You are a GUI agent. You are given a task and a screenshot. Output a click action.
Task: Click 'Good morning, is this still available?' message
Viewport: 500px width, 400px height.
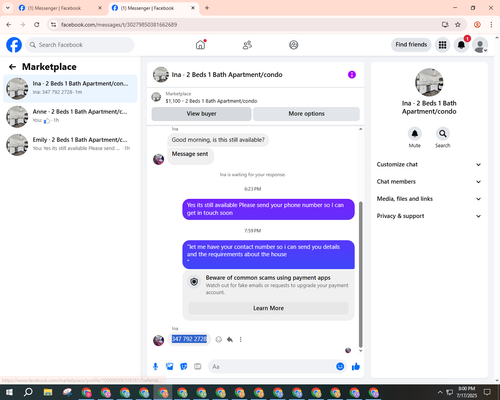tap(218, 140)
